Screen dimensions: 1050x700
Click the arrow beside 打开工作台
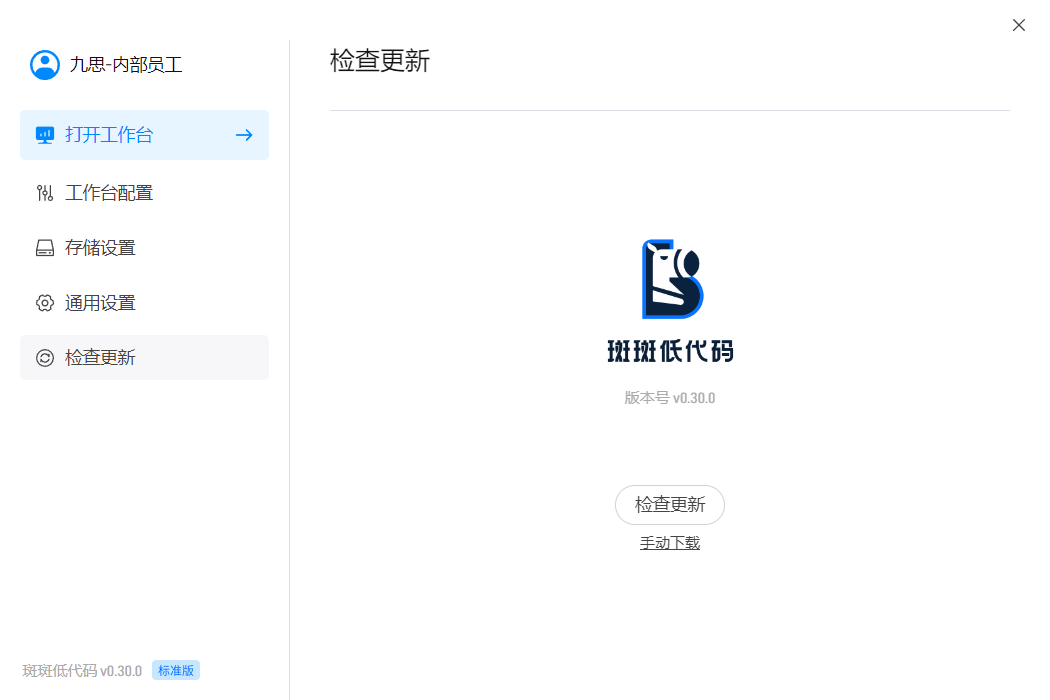(244, 135)
